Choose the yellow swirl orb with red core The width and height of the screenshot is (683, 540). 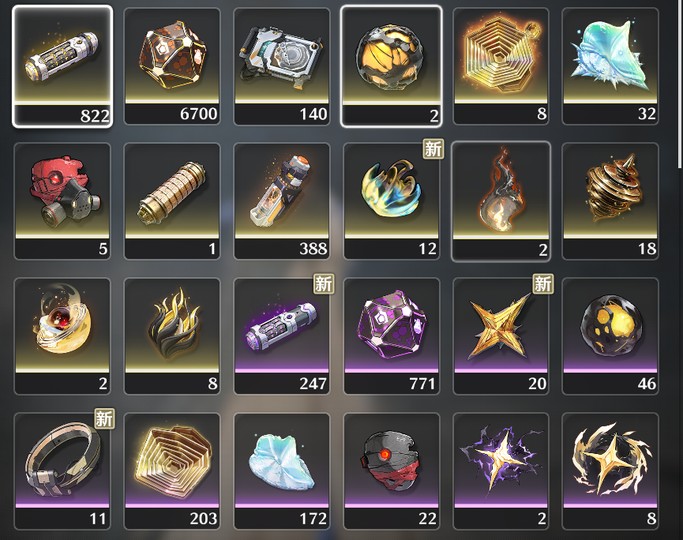pyautogui.click(x=62, y=336)
